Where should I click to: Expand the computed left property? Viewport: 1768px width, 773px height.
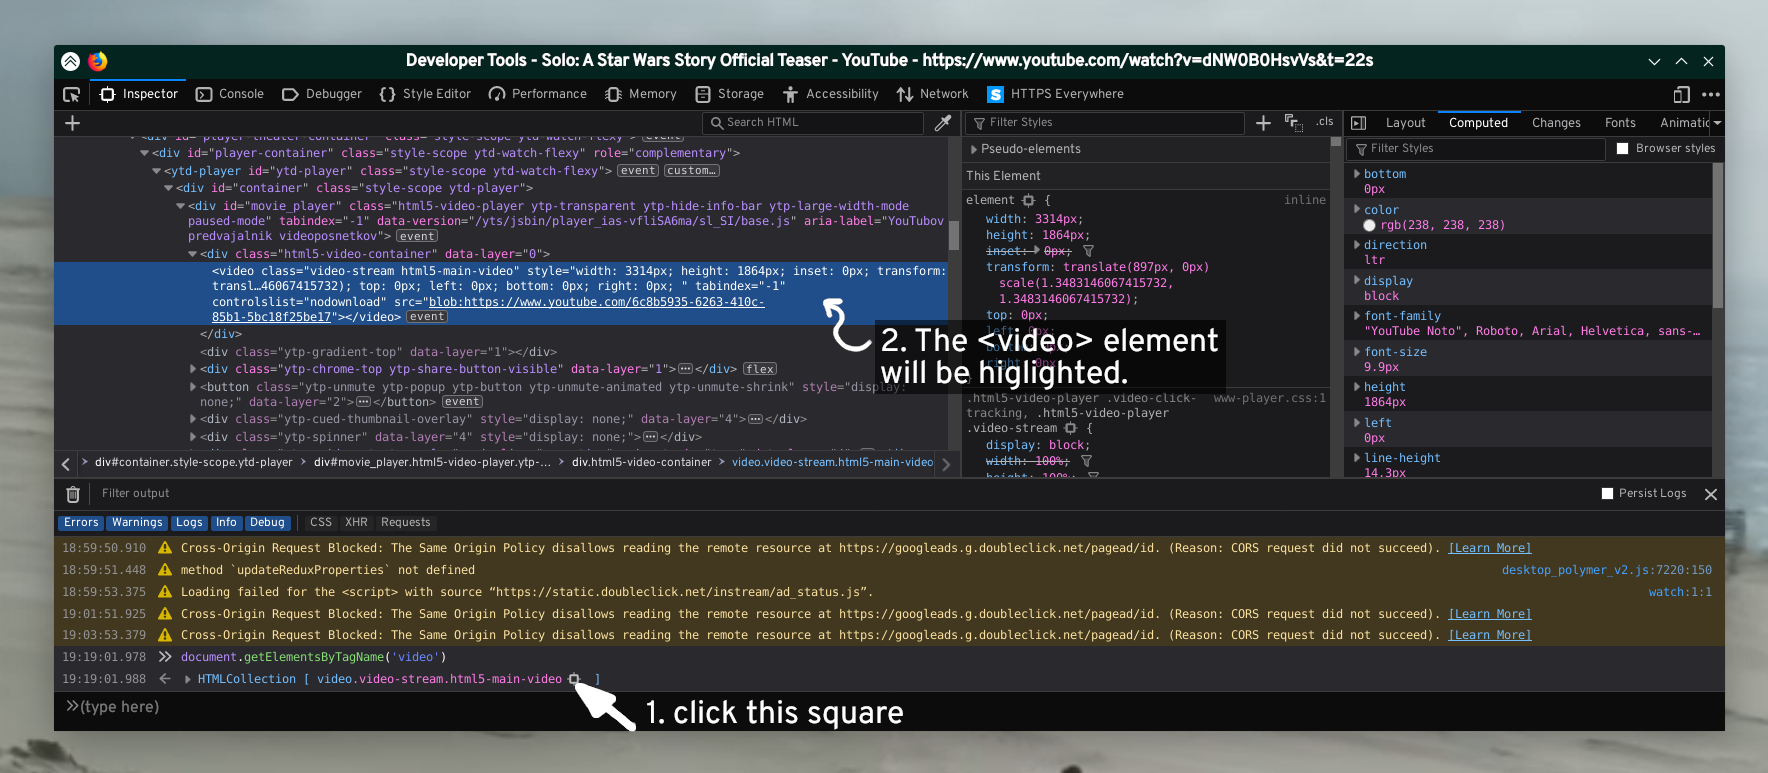click(1357, 423)
